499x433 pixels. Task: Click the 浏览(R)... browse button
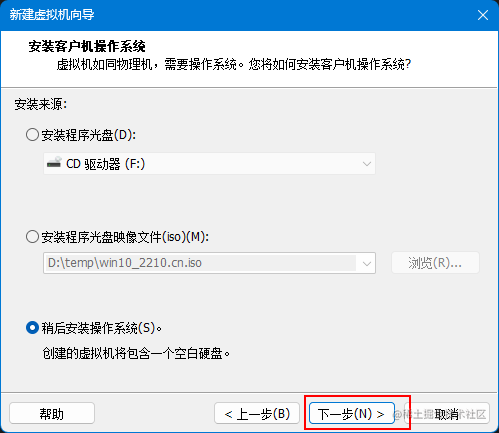pos(435,263)
